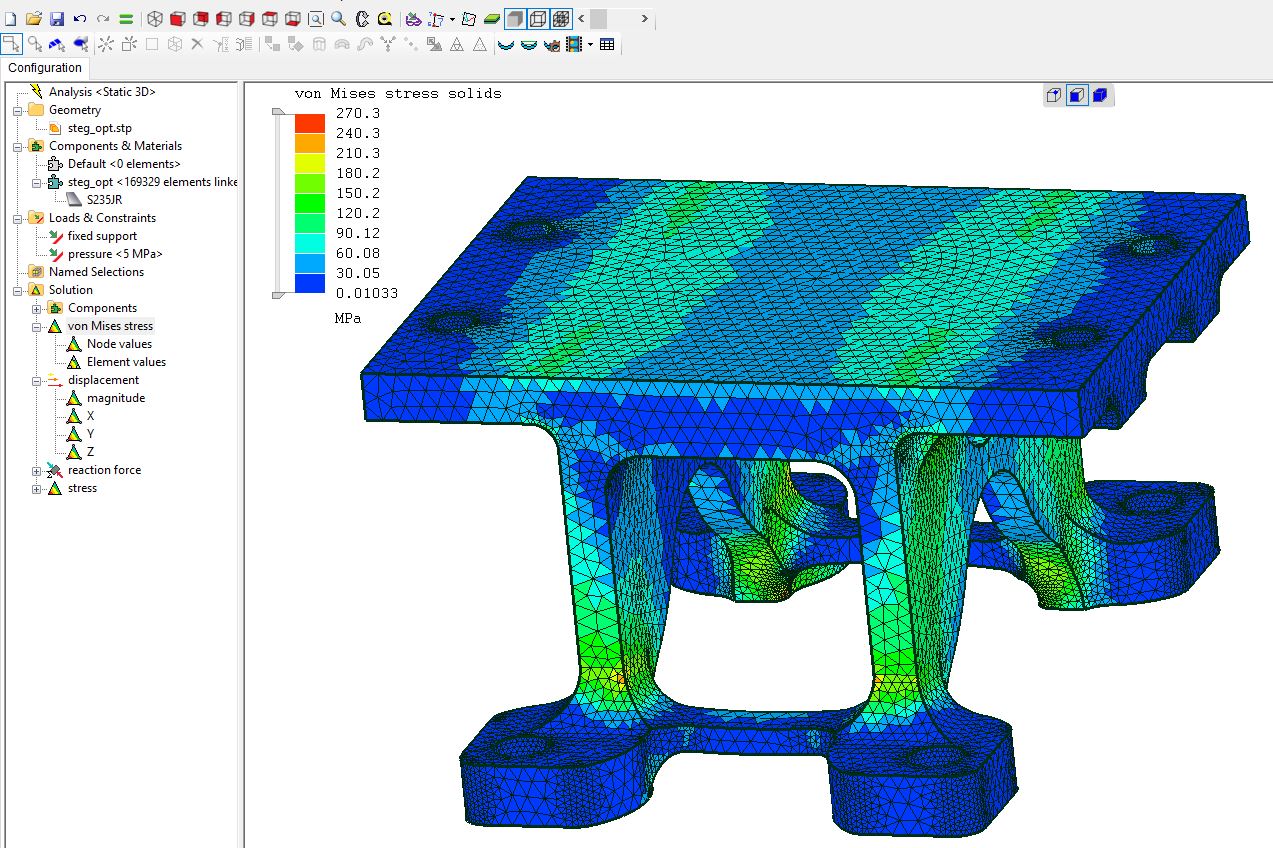
Task: Save the project with the floppy disk icon
Action: pyautogui.click(x=56, y=19)
